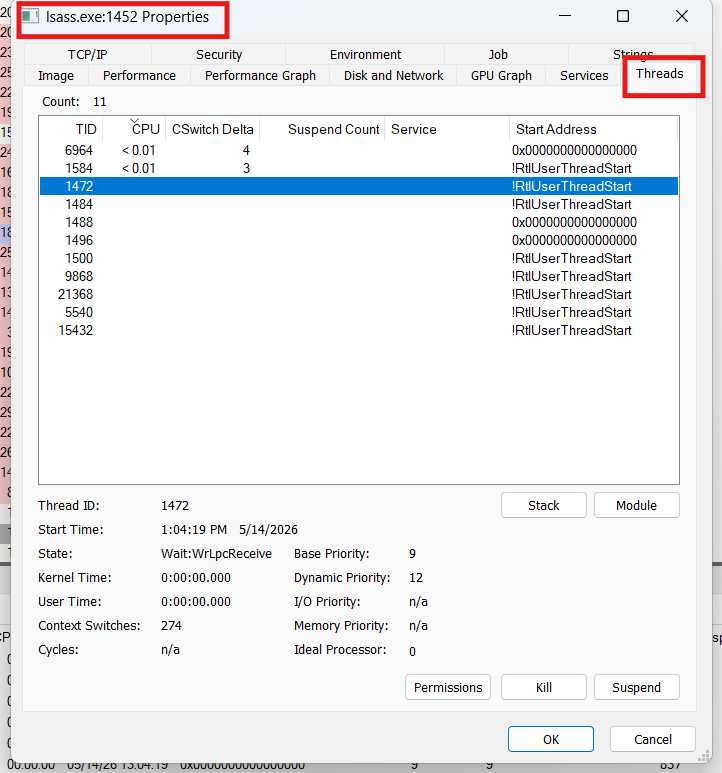The image size is (722, 773).
Task: Select thread row 1484
Action: (x=359, y=205)
